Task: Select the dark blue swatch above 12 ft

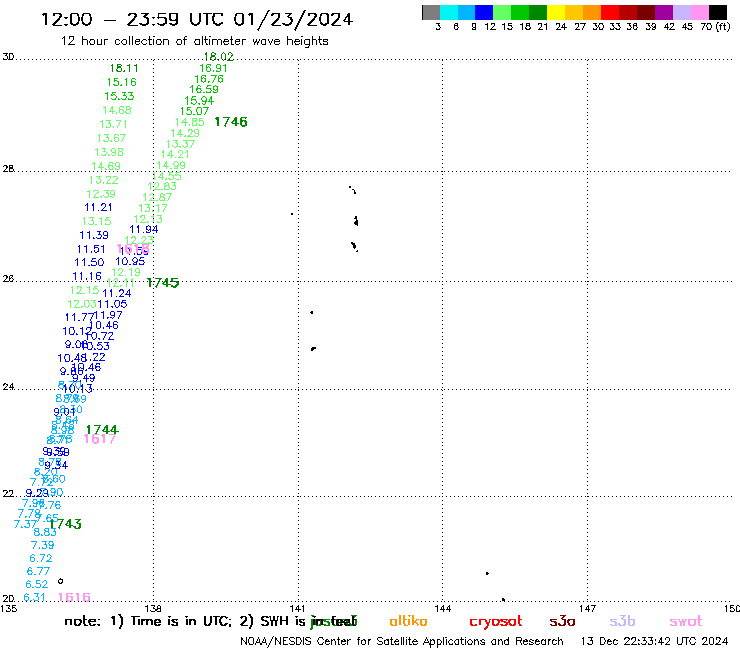Action: (484, 12)
